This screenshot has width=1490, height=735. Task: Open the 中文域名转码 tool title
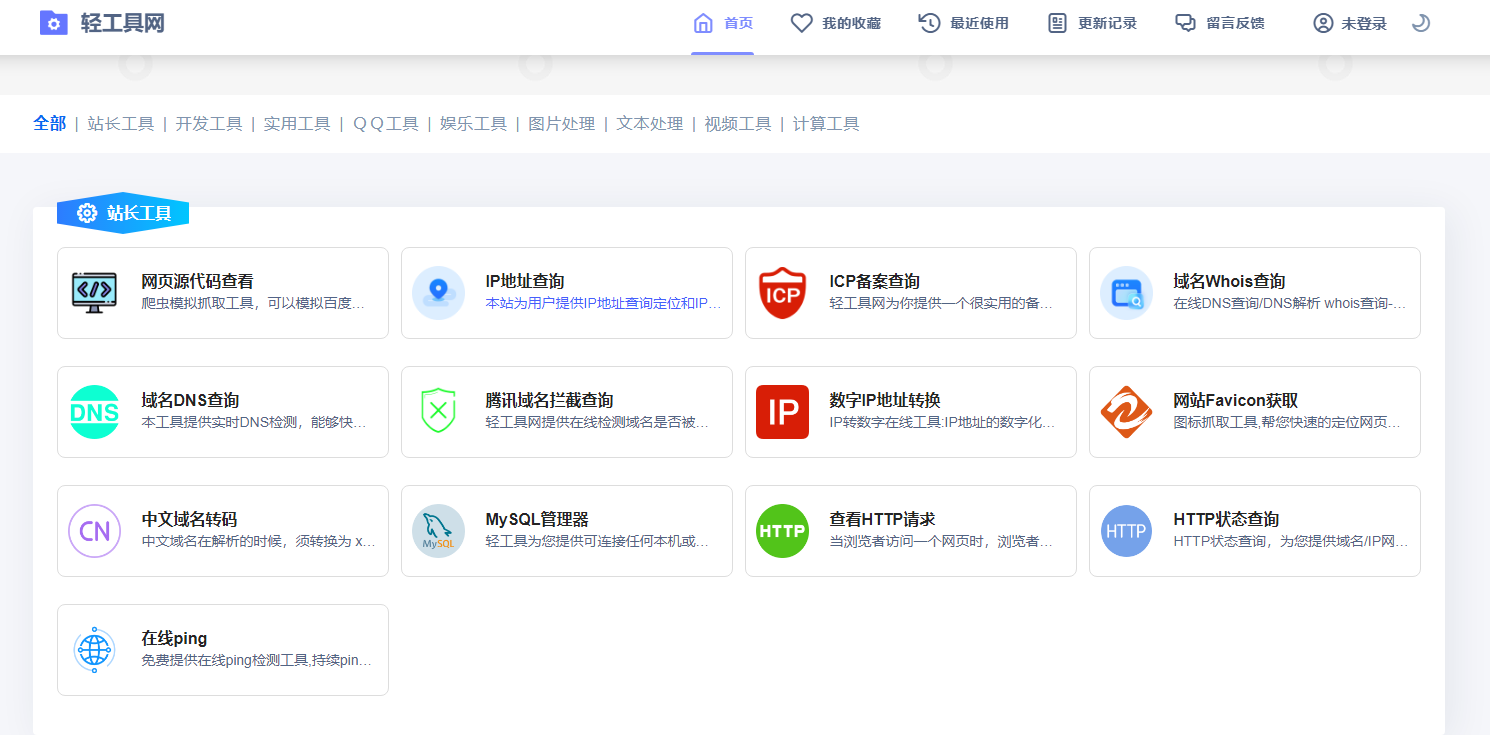[189, 520]
